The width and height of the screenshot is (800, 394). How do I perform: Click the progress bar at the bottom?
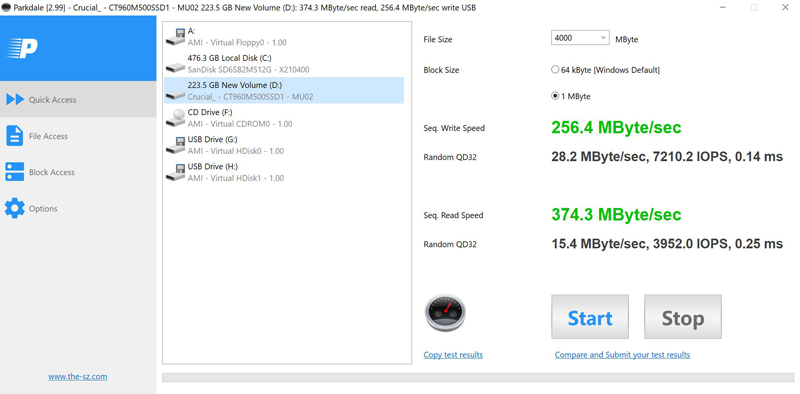click(x=478, y=378)
